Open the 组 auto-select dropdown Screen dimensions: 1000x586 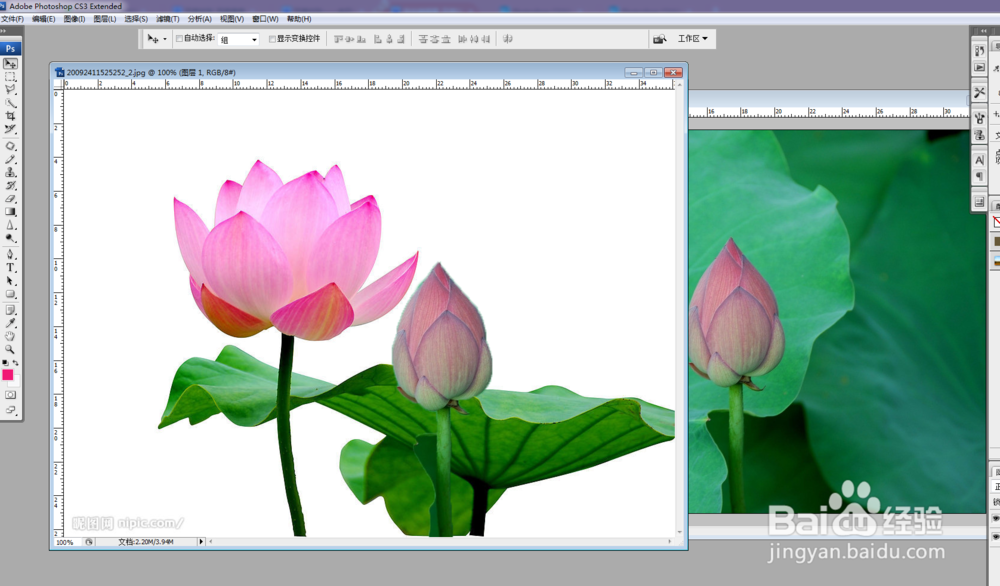[239, 40]
